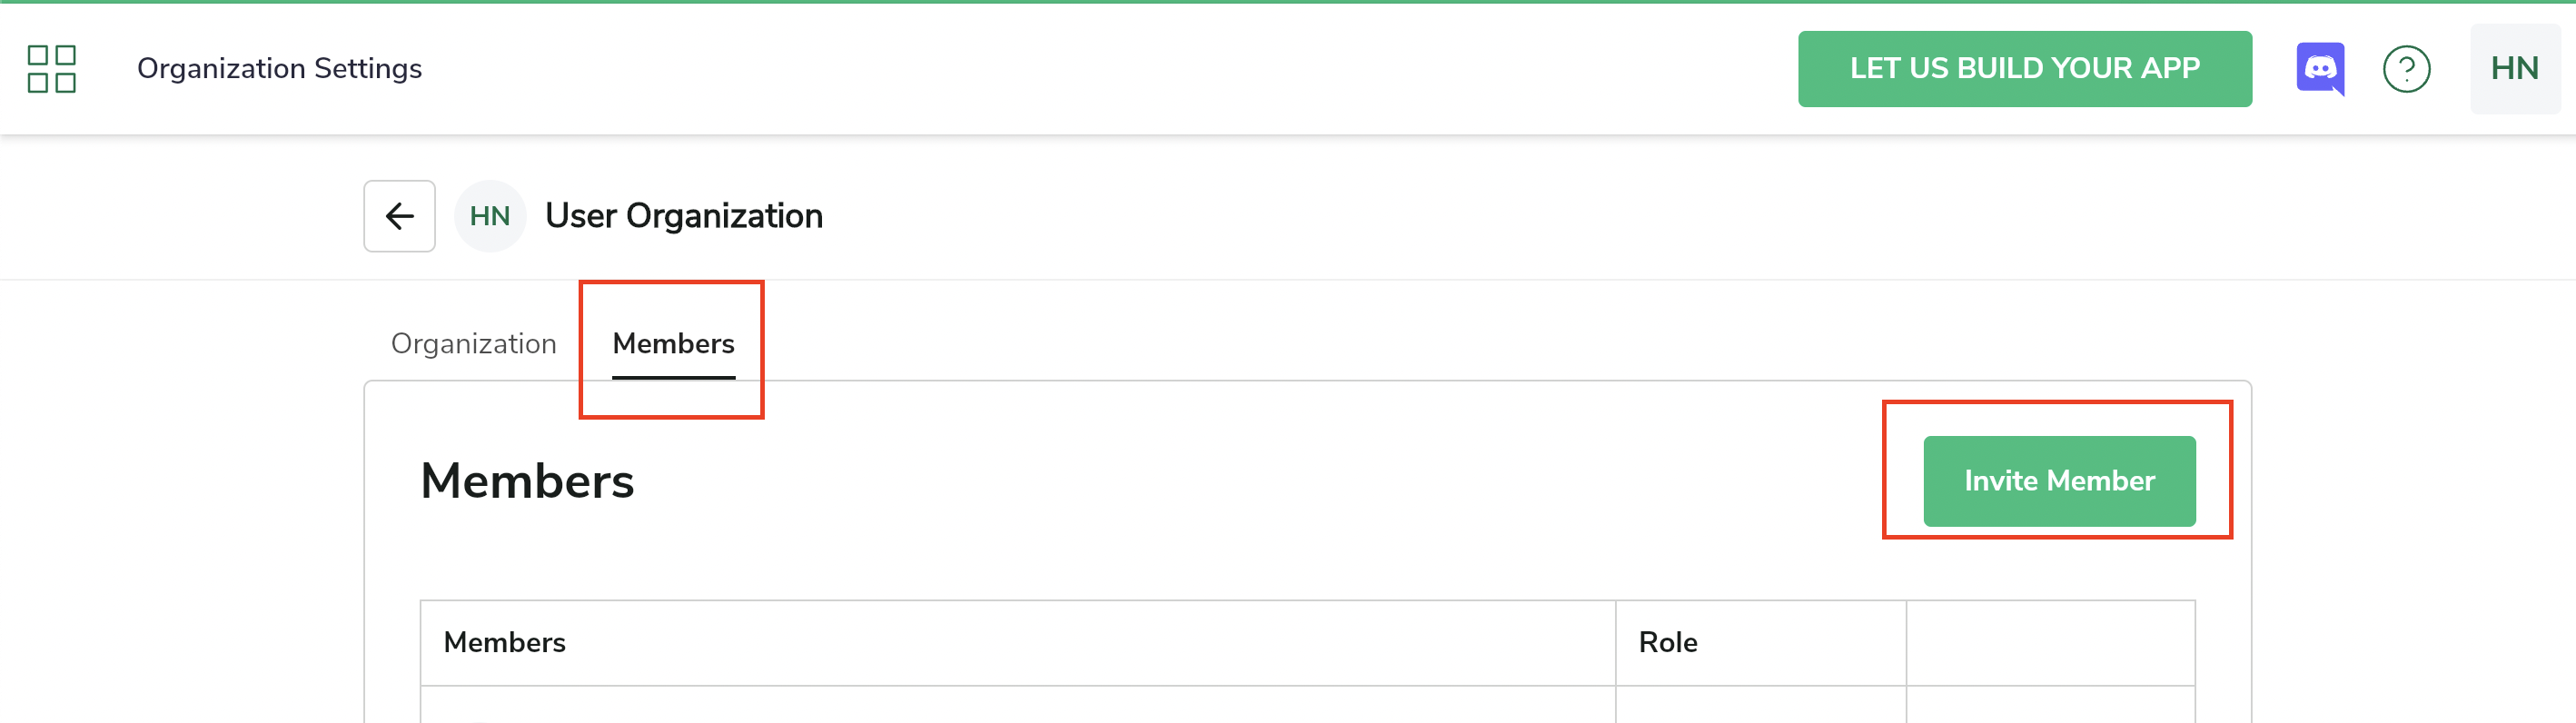Viewport: 2576px width, 723px height.
Task: Open the Discord community icon
Action: (x=2319, y=69)
